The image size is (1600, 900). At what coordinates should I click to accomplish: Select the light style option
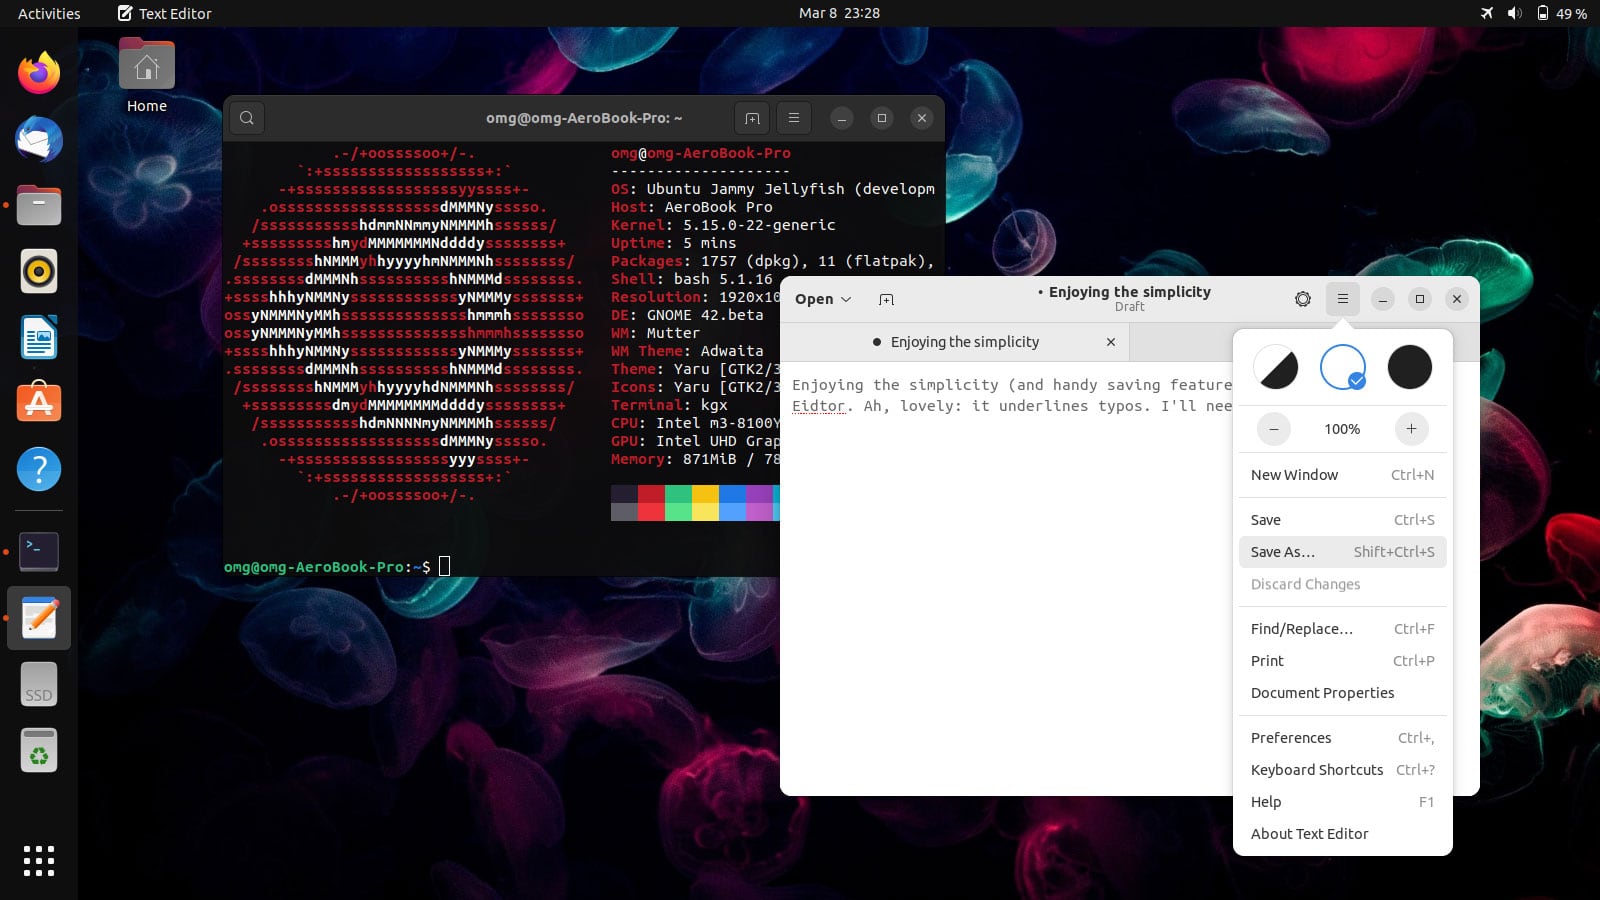click(x=1342, y=367)
